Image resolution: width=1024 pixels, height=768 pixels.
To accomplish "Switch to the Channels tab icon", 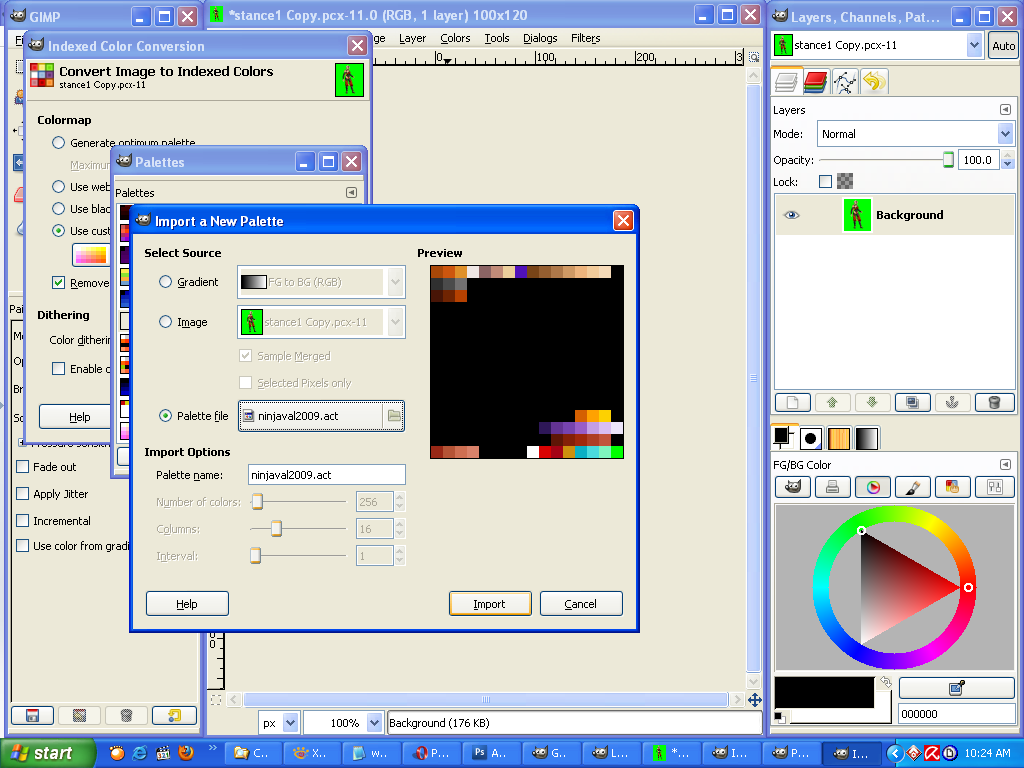I will 815,82.
